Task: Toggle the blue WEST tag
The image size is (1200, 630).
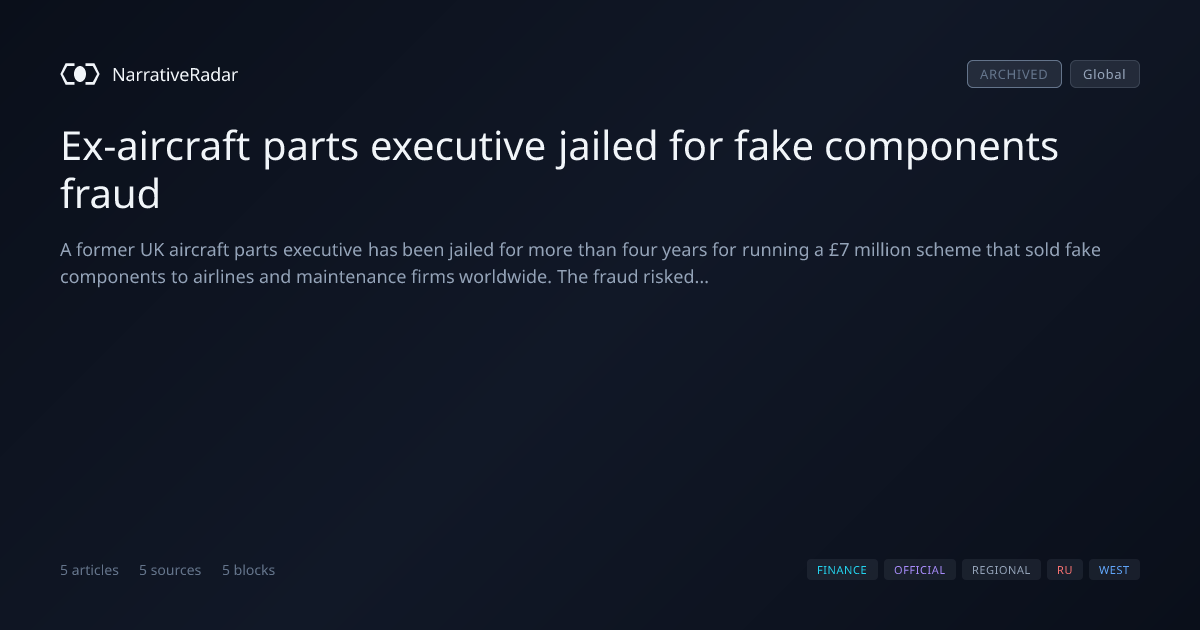Action: tap(1114, 570)
